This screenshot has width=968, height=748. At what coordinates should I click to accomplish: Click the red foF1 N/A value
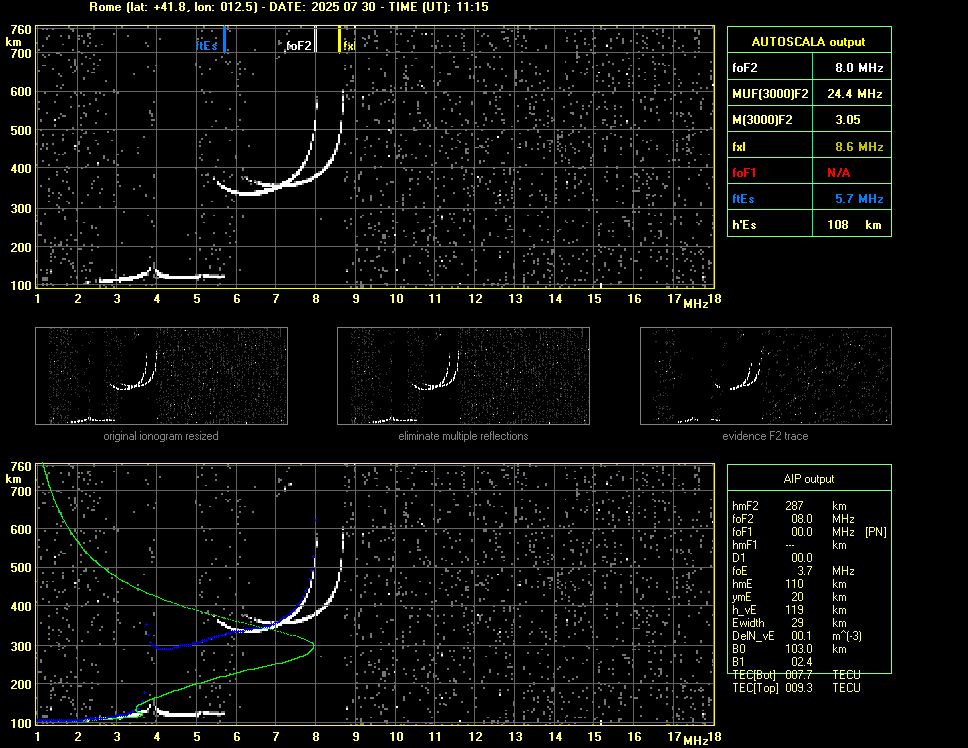pyautogui.click(x=838, y=173)
